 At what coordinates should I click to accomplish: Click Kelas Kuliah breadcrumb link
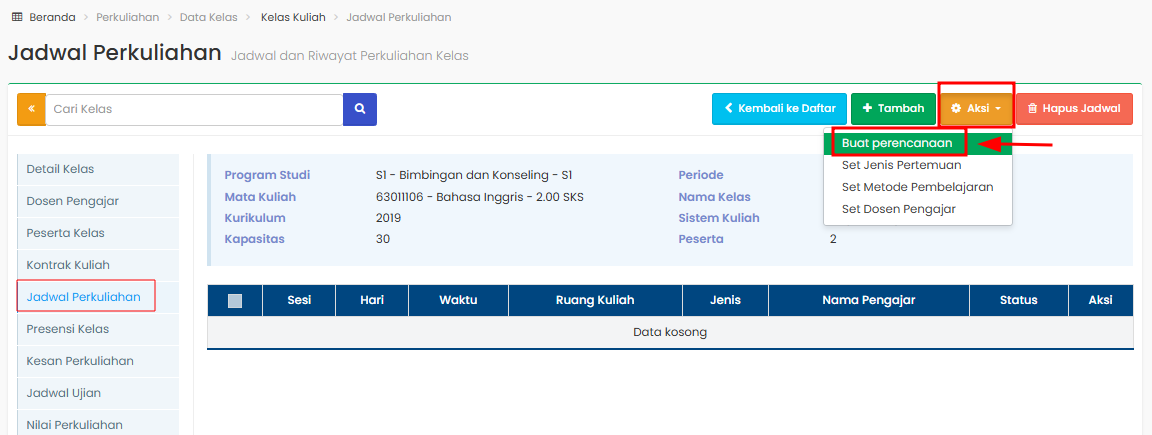(293, 17)
